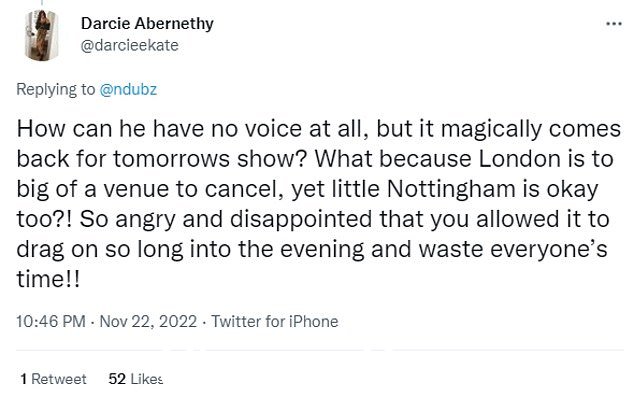
Task: View the 1 Retweet list
Action: (x=53, y=379)
